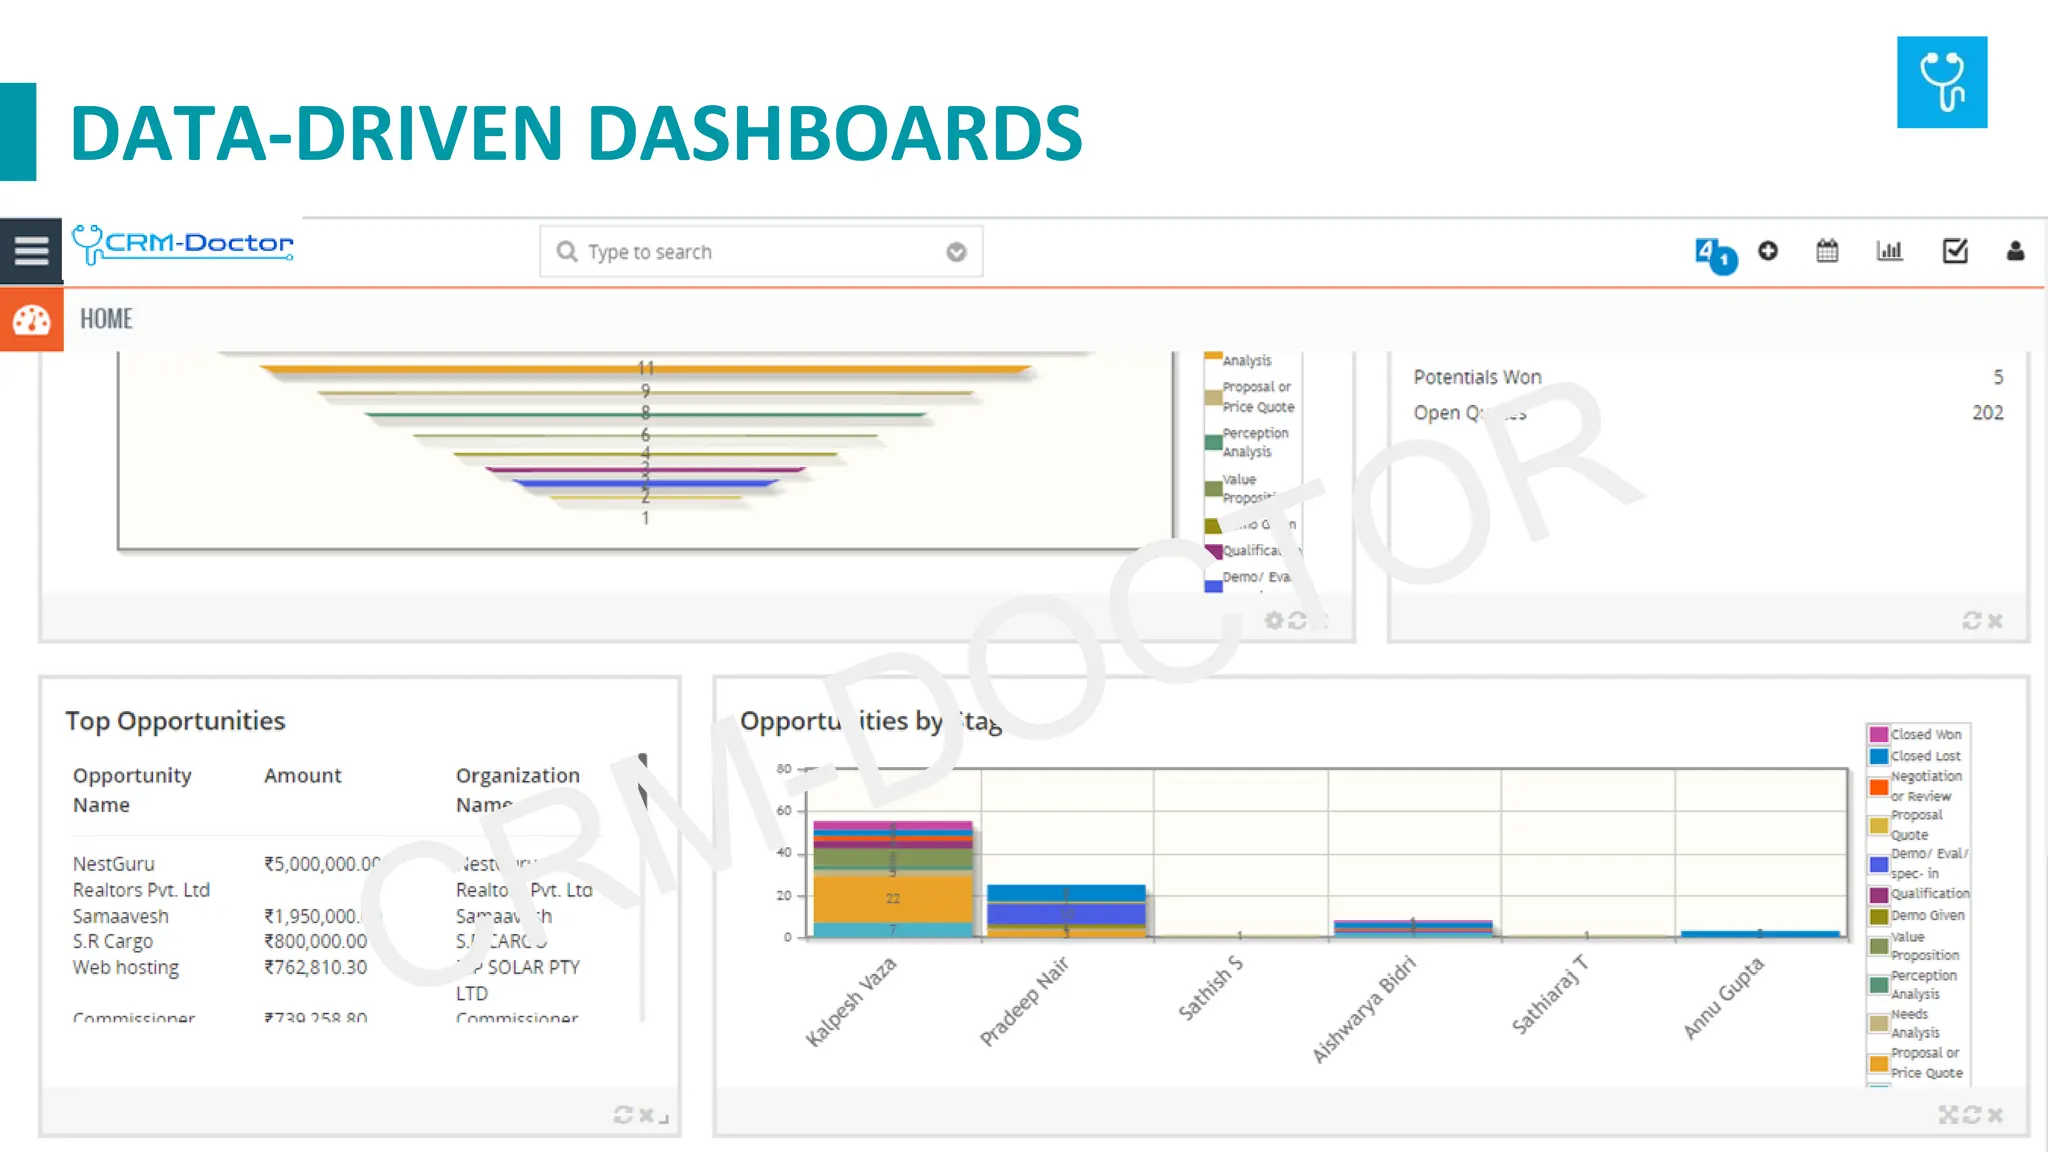Screen dimensions: 2048x1152
Task: Refresh the funnel chart widget
Action: [x=1297, y=620]
